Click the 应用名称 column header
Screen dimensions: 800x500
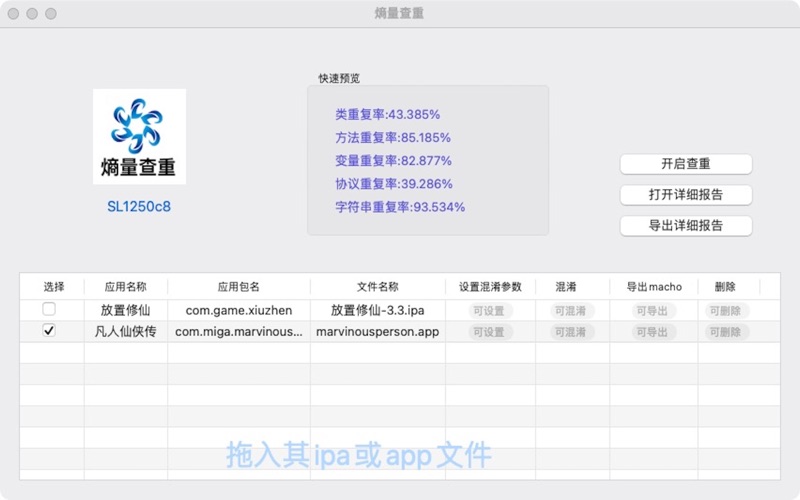126,287
